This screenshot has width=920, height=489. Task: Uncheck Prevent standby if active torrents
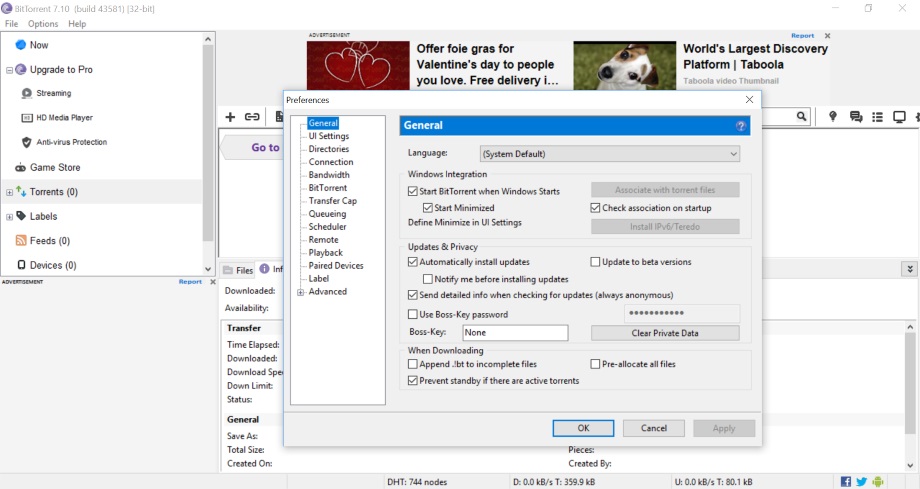click(x=413, y=380)
